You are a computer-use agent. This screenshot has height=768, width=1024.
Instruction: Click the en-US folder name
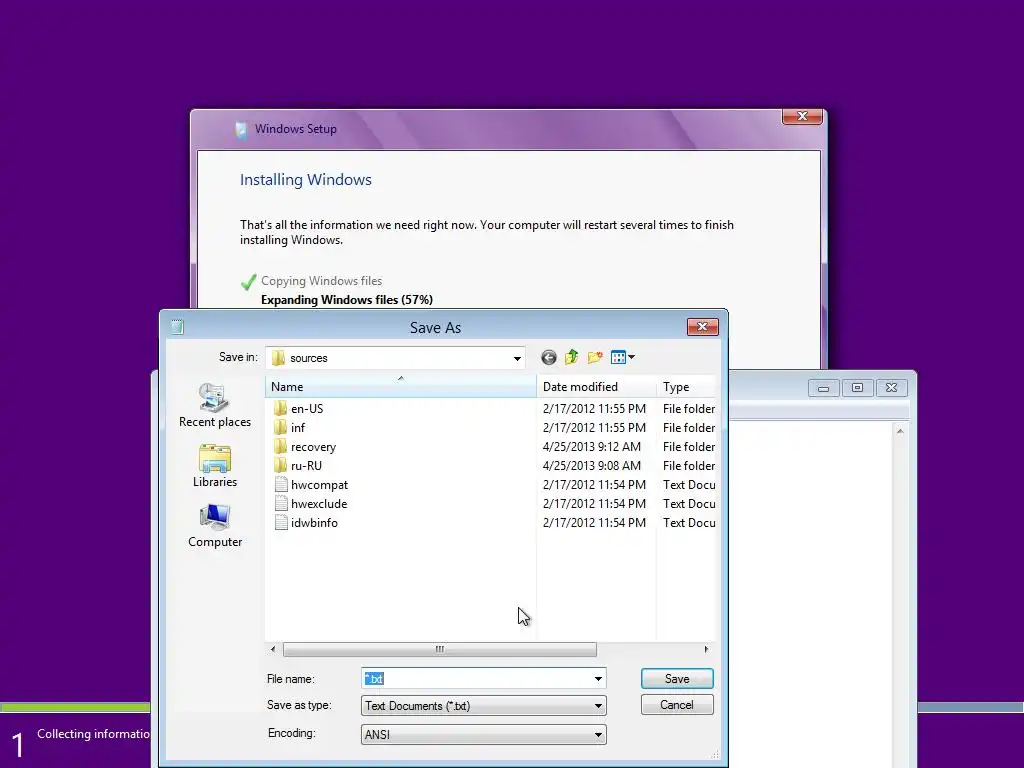coord(307,409)
